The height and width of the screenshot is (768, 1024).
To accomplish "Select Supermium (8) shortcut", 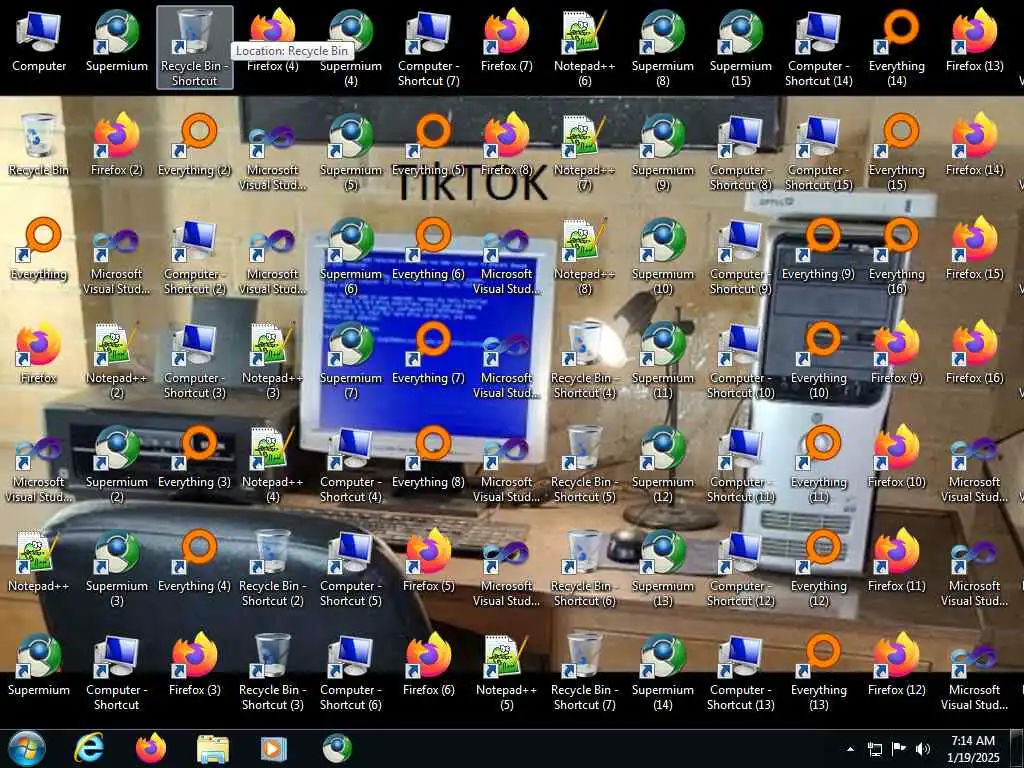I will point(662,47).
